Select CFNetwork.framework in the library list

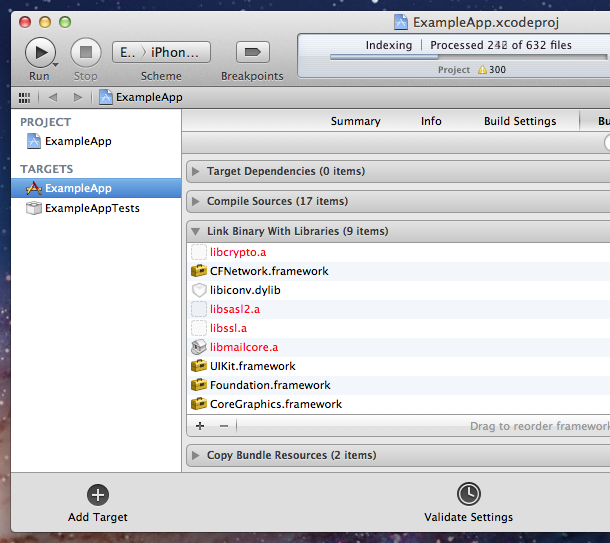click(x=399, y=271)
